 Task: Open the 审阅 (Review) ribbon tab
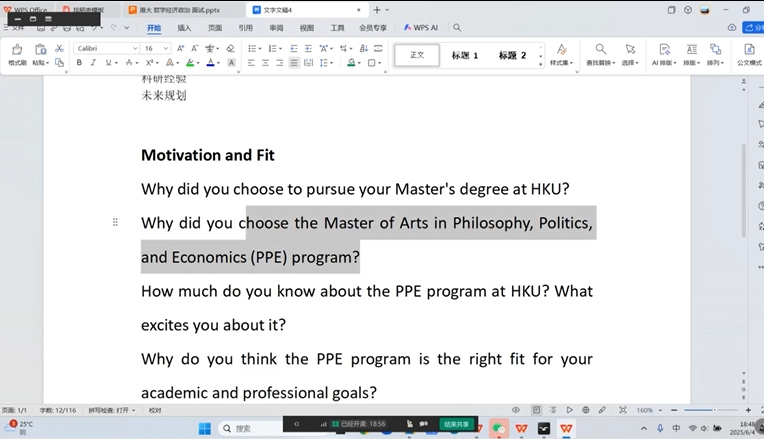pos(276,29)
